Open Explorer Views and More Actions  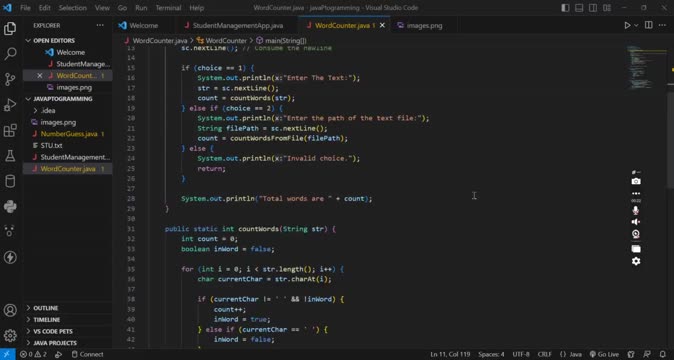100,25
